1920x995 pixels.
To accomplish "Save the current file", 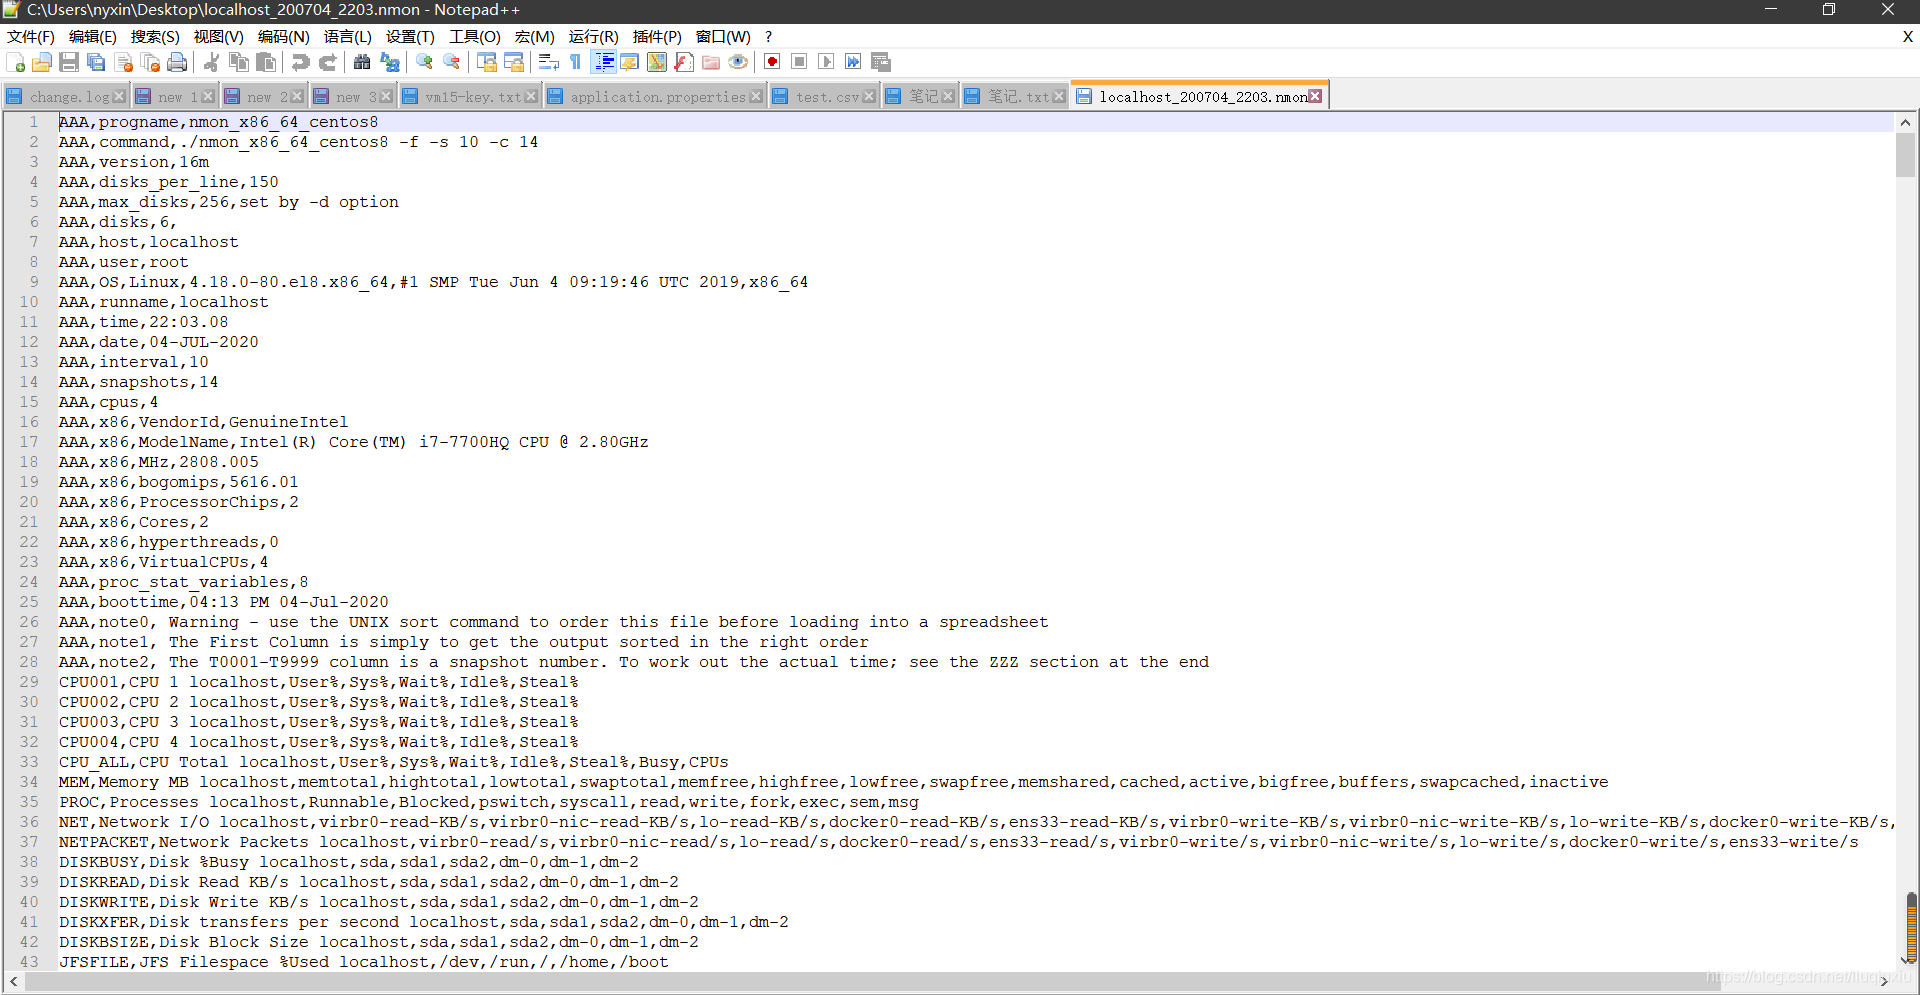I will (x=69, y=62).
